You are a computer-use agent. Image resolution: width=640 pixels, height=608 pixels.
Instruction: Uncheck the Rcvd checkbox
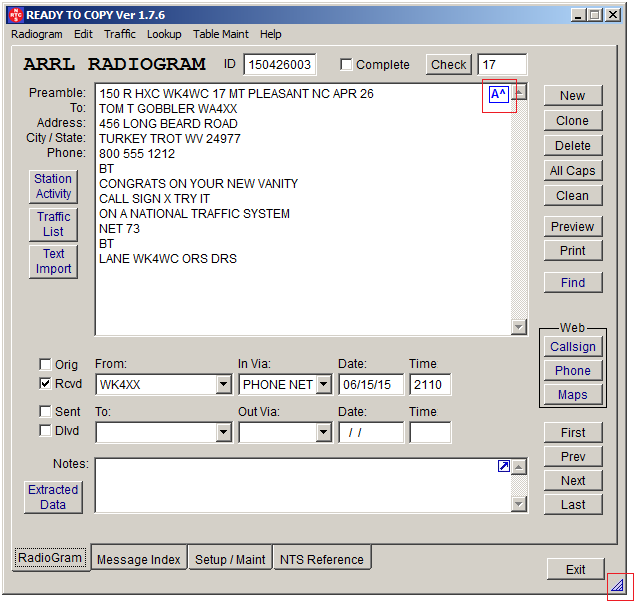[45, 384]
